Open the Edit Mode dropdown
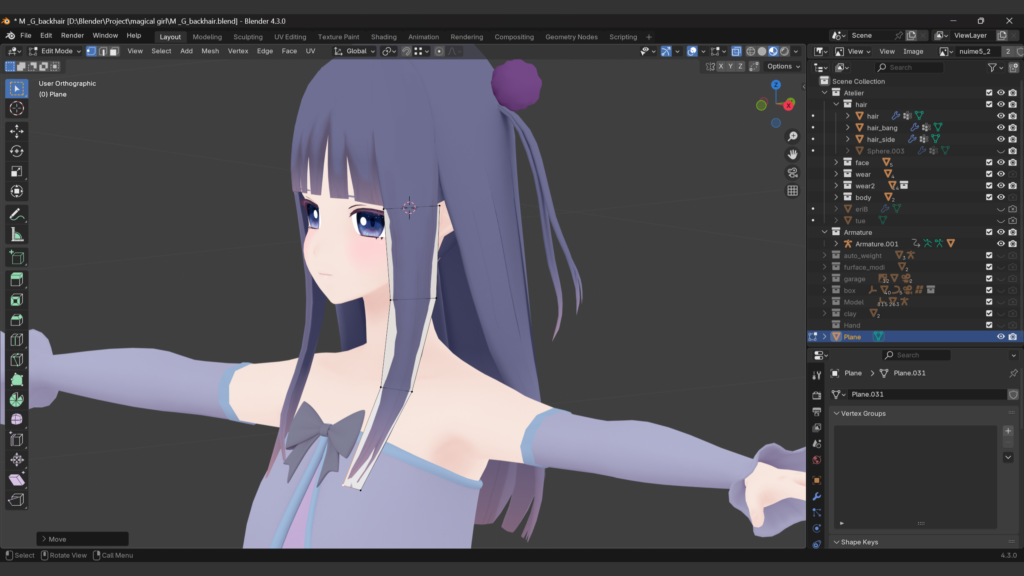Viewport: 1024px width, 576px height. 55,51
